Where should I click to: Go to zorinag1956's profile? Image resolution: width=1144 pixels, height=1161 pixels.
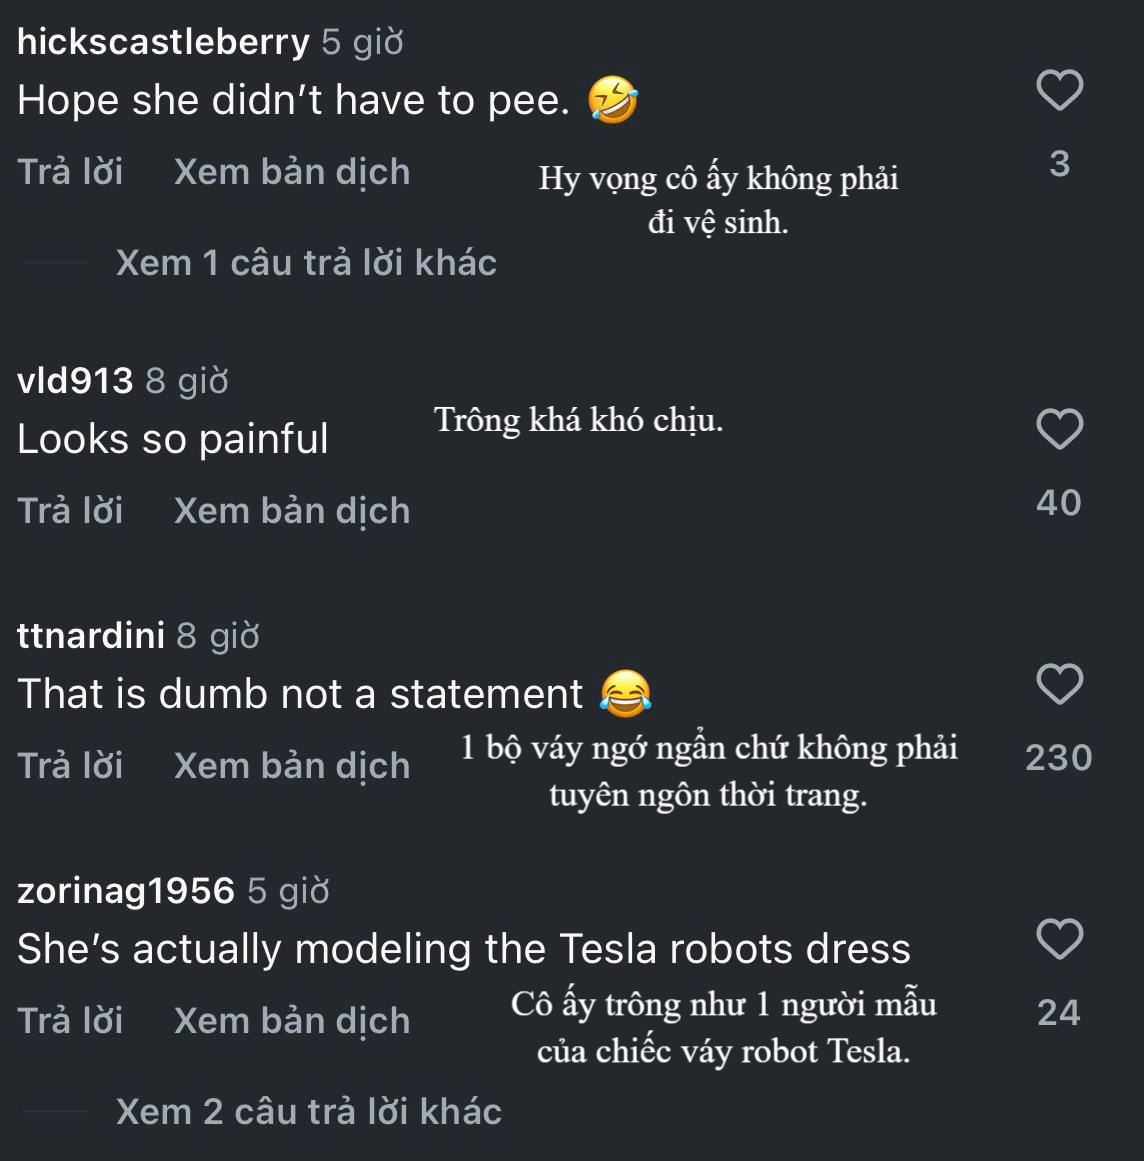pyautogui.click(x=126, y=891)
